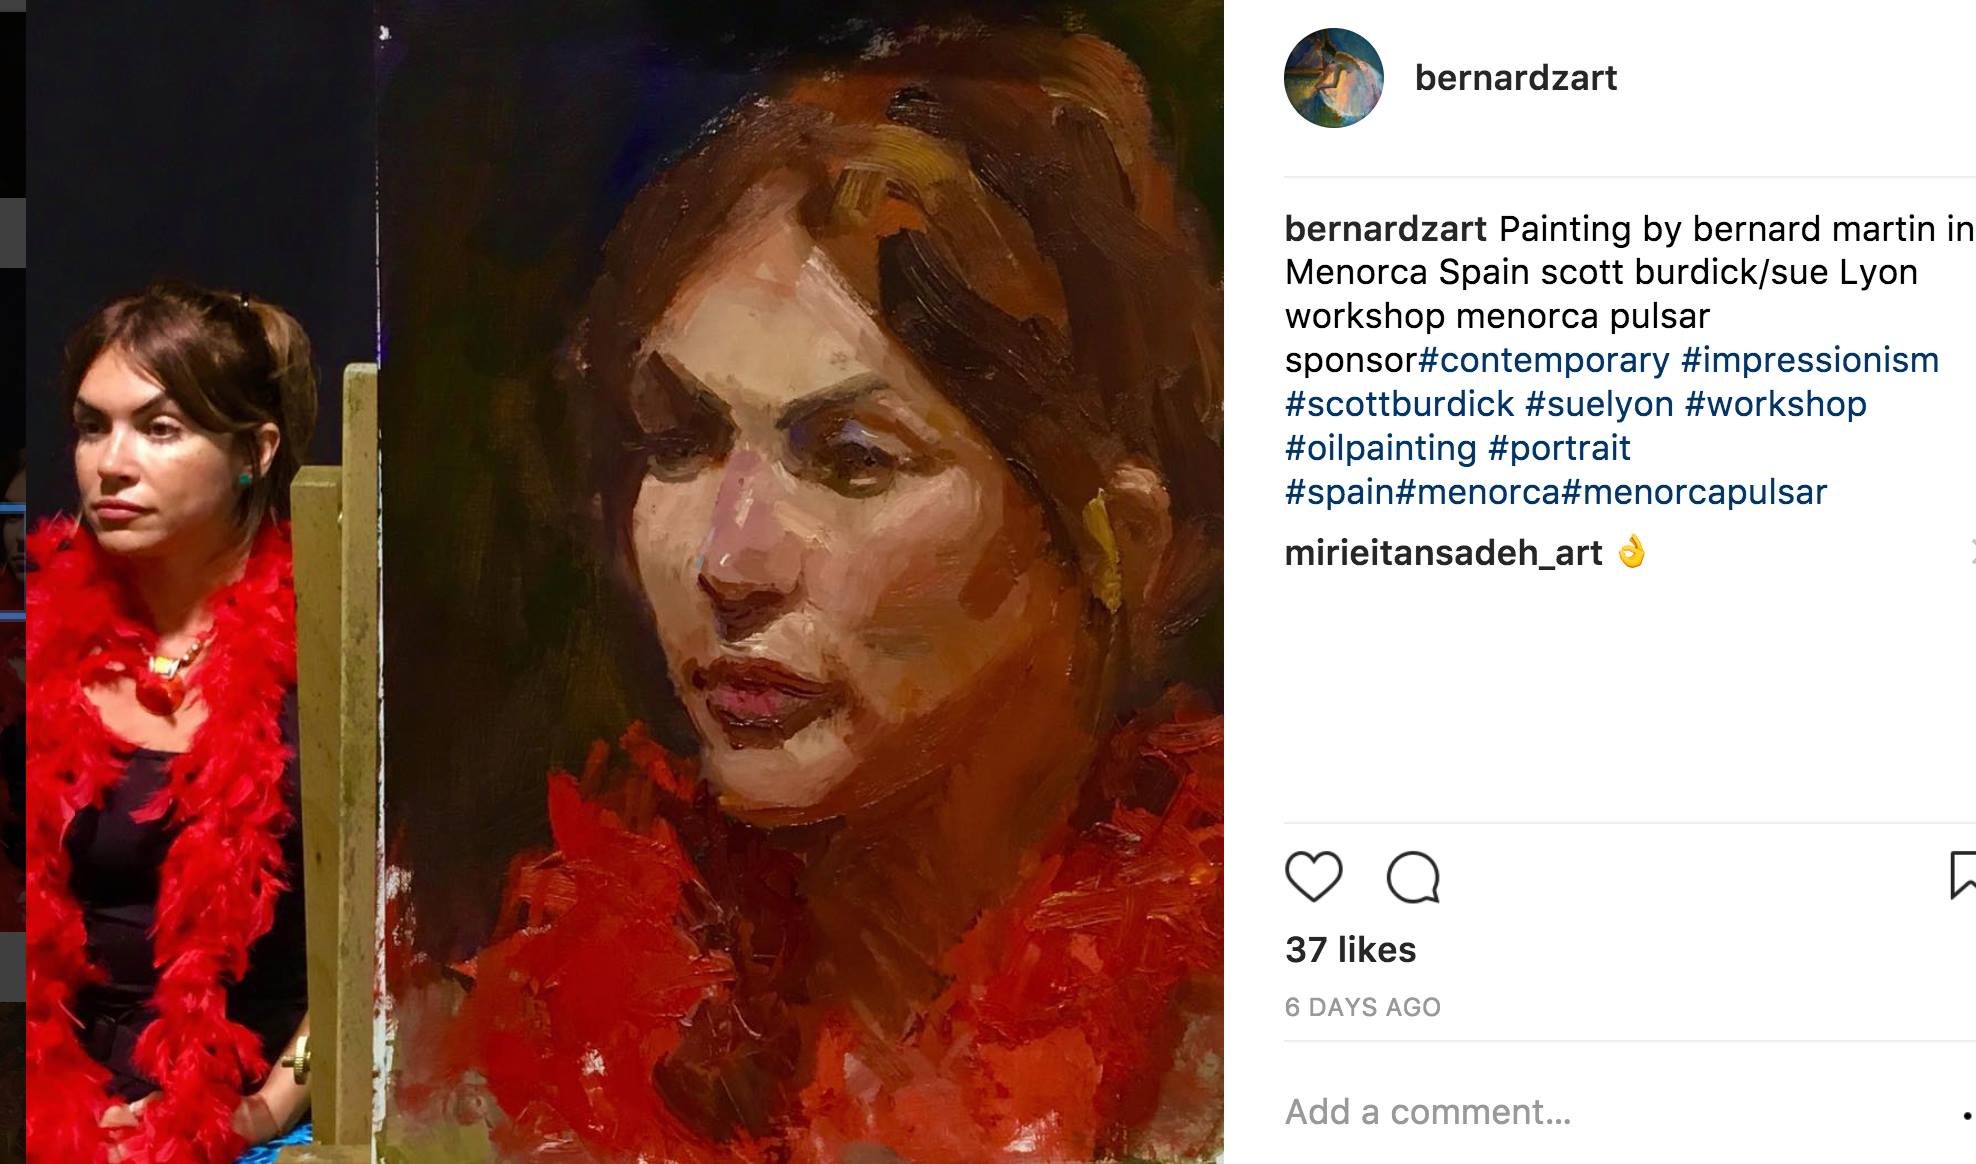Open the #contemporary hashtag

(x=1544, y=360)
